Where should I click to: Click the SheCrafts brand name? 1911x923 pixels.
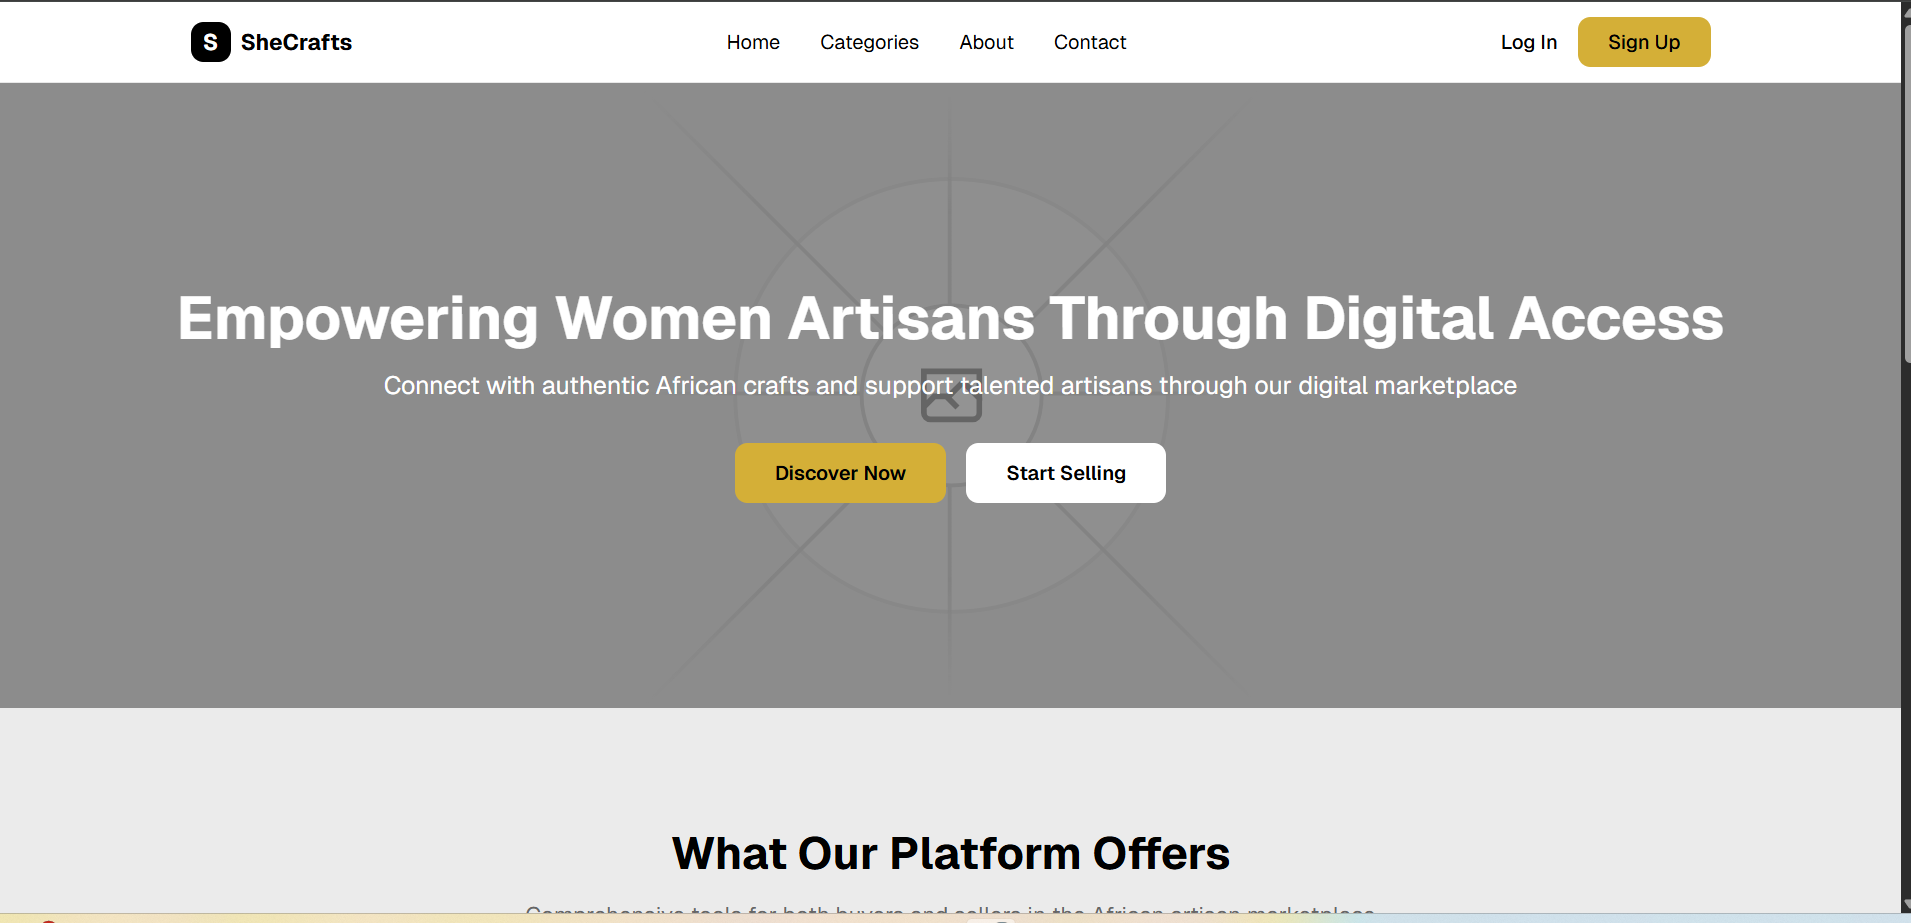296,42
